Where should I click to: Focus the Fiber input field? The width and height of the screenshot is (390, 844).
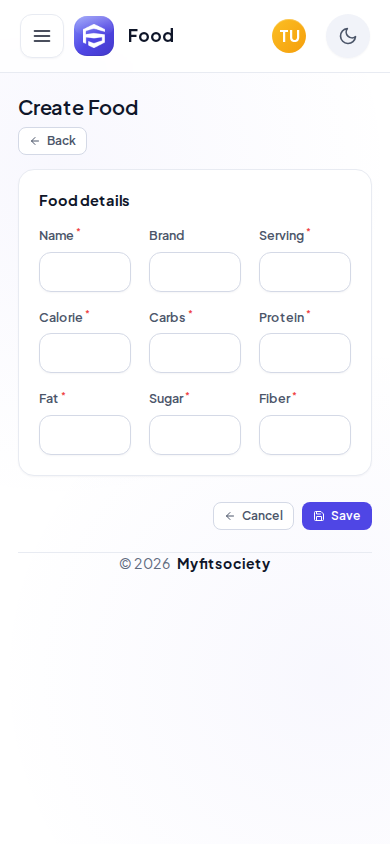coord(305,435)
